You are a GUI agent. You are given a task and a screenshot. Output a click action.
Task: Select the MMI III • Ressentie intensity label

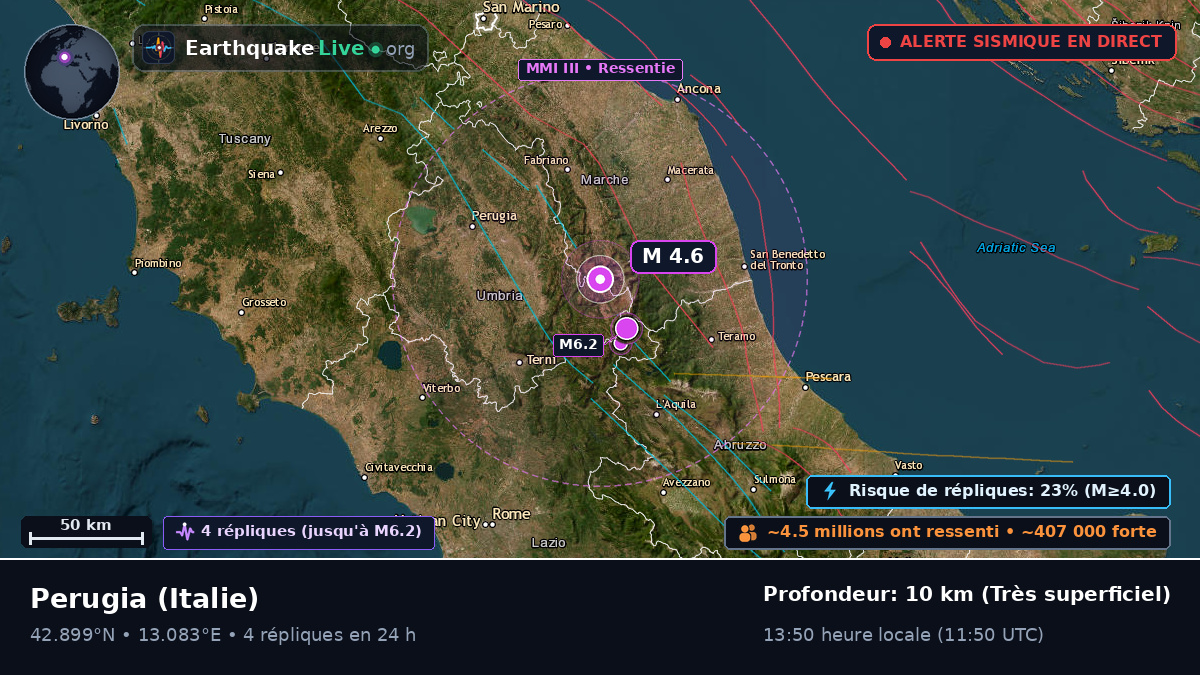point(600,70)
